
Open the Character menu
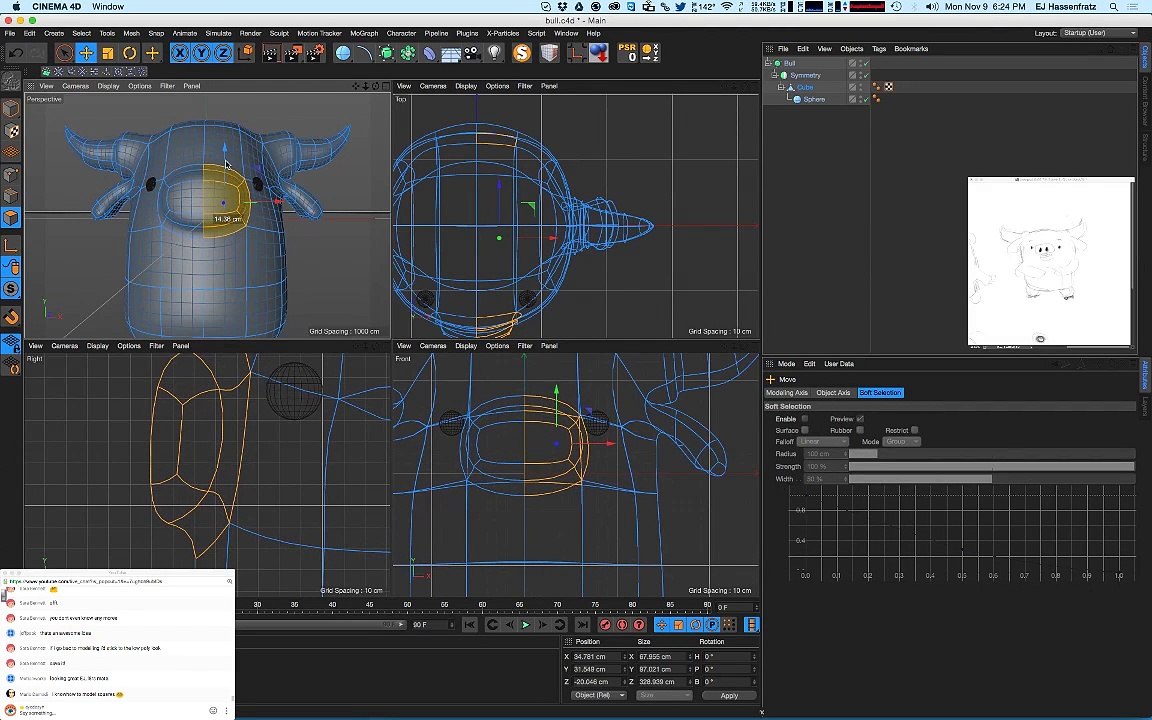tap(401, 33)
